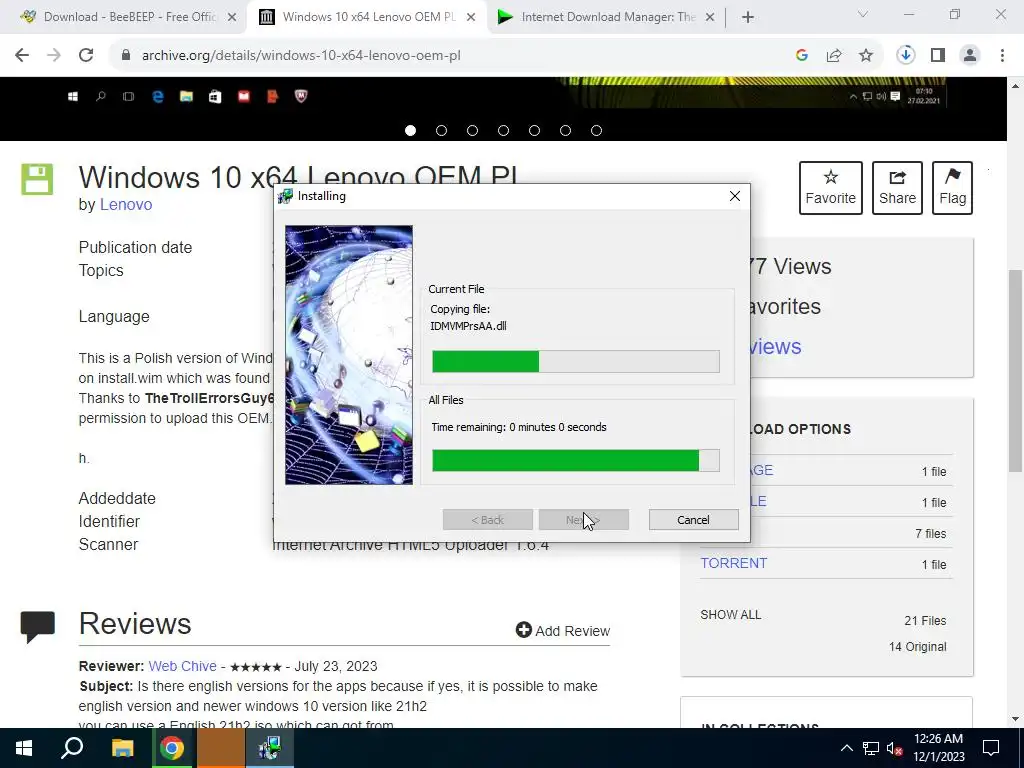Open notification center
Screen dimensions: 1024x768
point(991,748)
